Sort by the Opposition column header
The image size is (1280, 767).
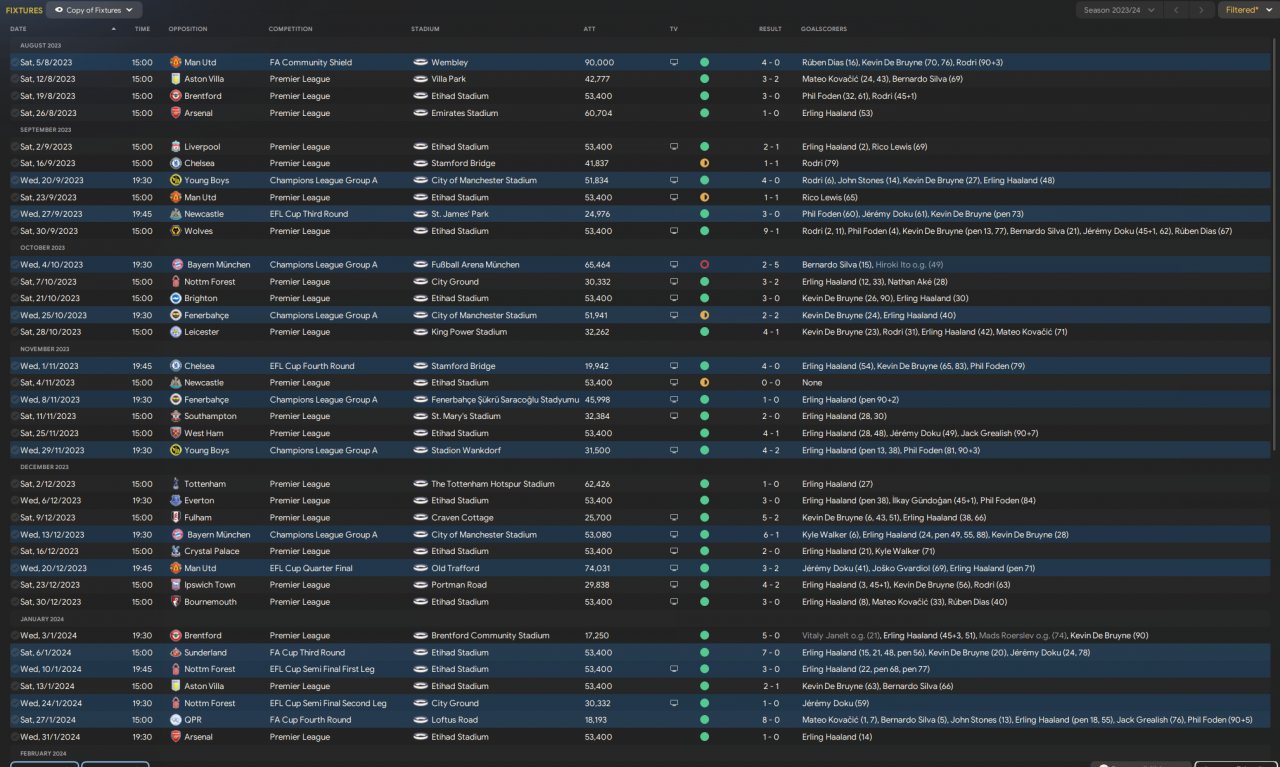188,29
